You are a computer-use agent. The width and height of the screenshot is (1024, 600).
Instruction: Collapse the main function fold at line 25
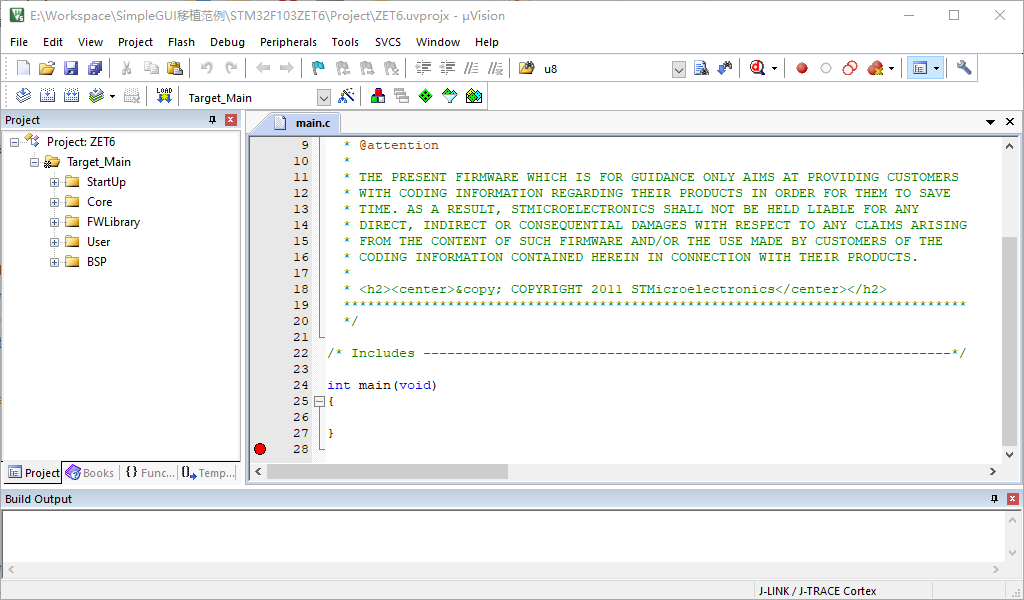pos(319,402)
